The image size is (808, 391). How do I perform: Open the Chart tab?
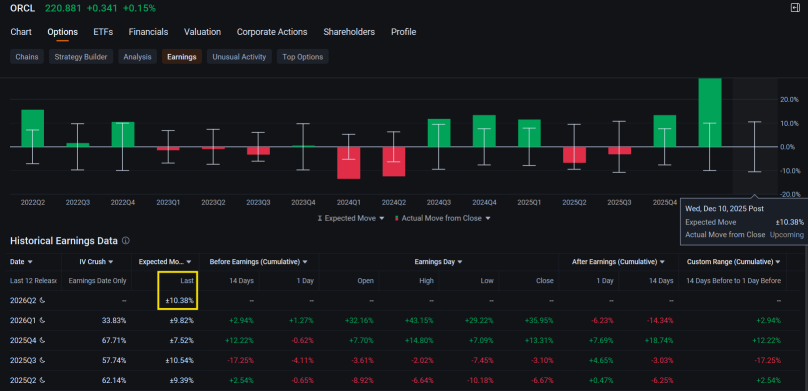coord(21,32)
